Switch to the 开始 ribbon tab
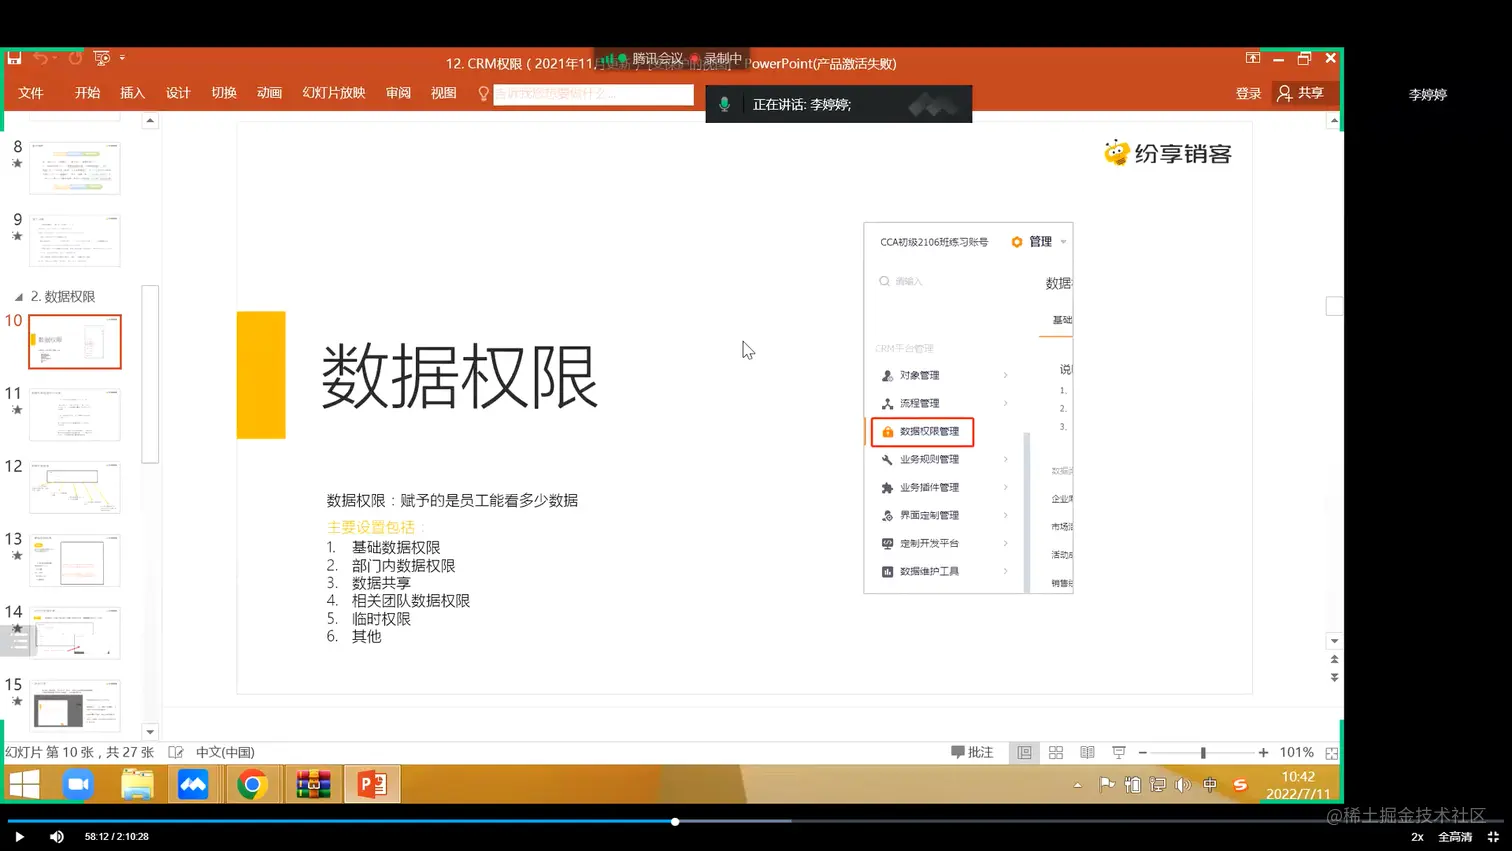Image resolution: width=1512 pixels, height=851 pixels. point(87,93)
